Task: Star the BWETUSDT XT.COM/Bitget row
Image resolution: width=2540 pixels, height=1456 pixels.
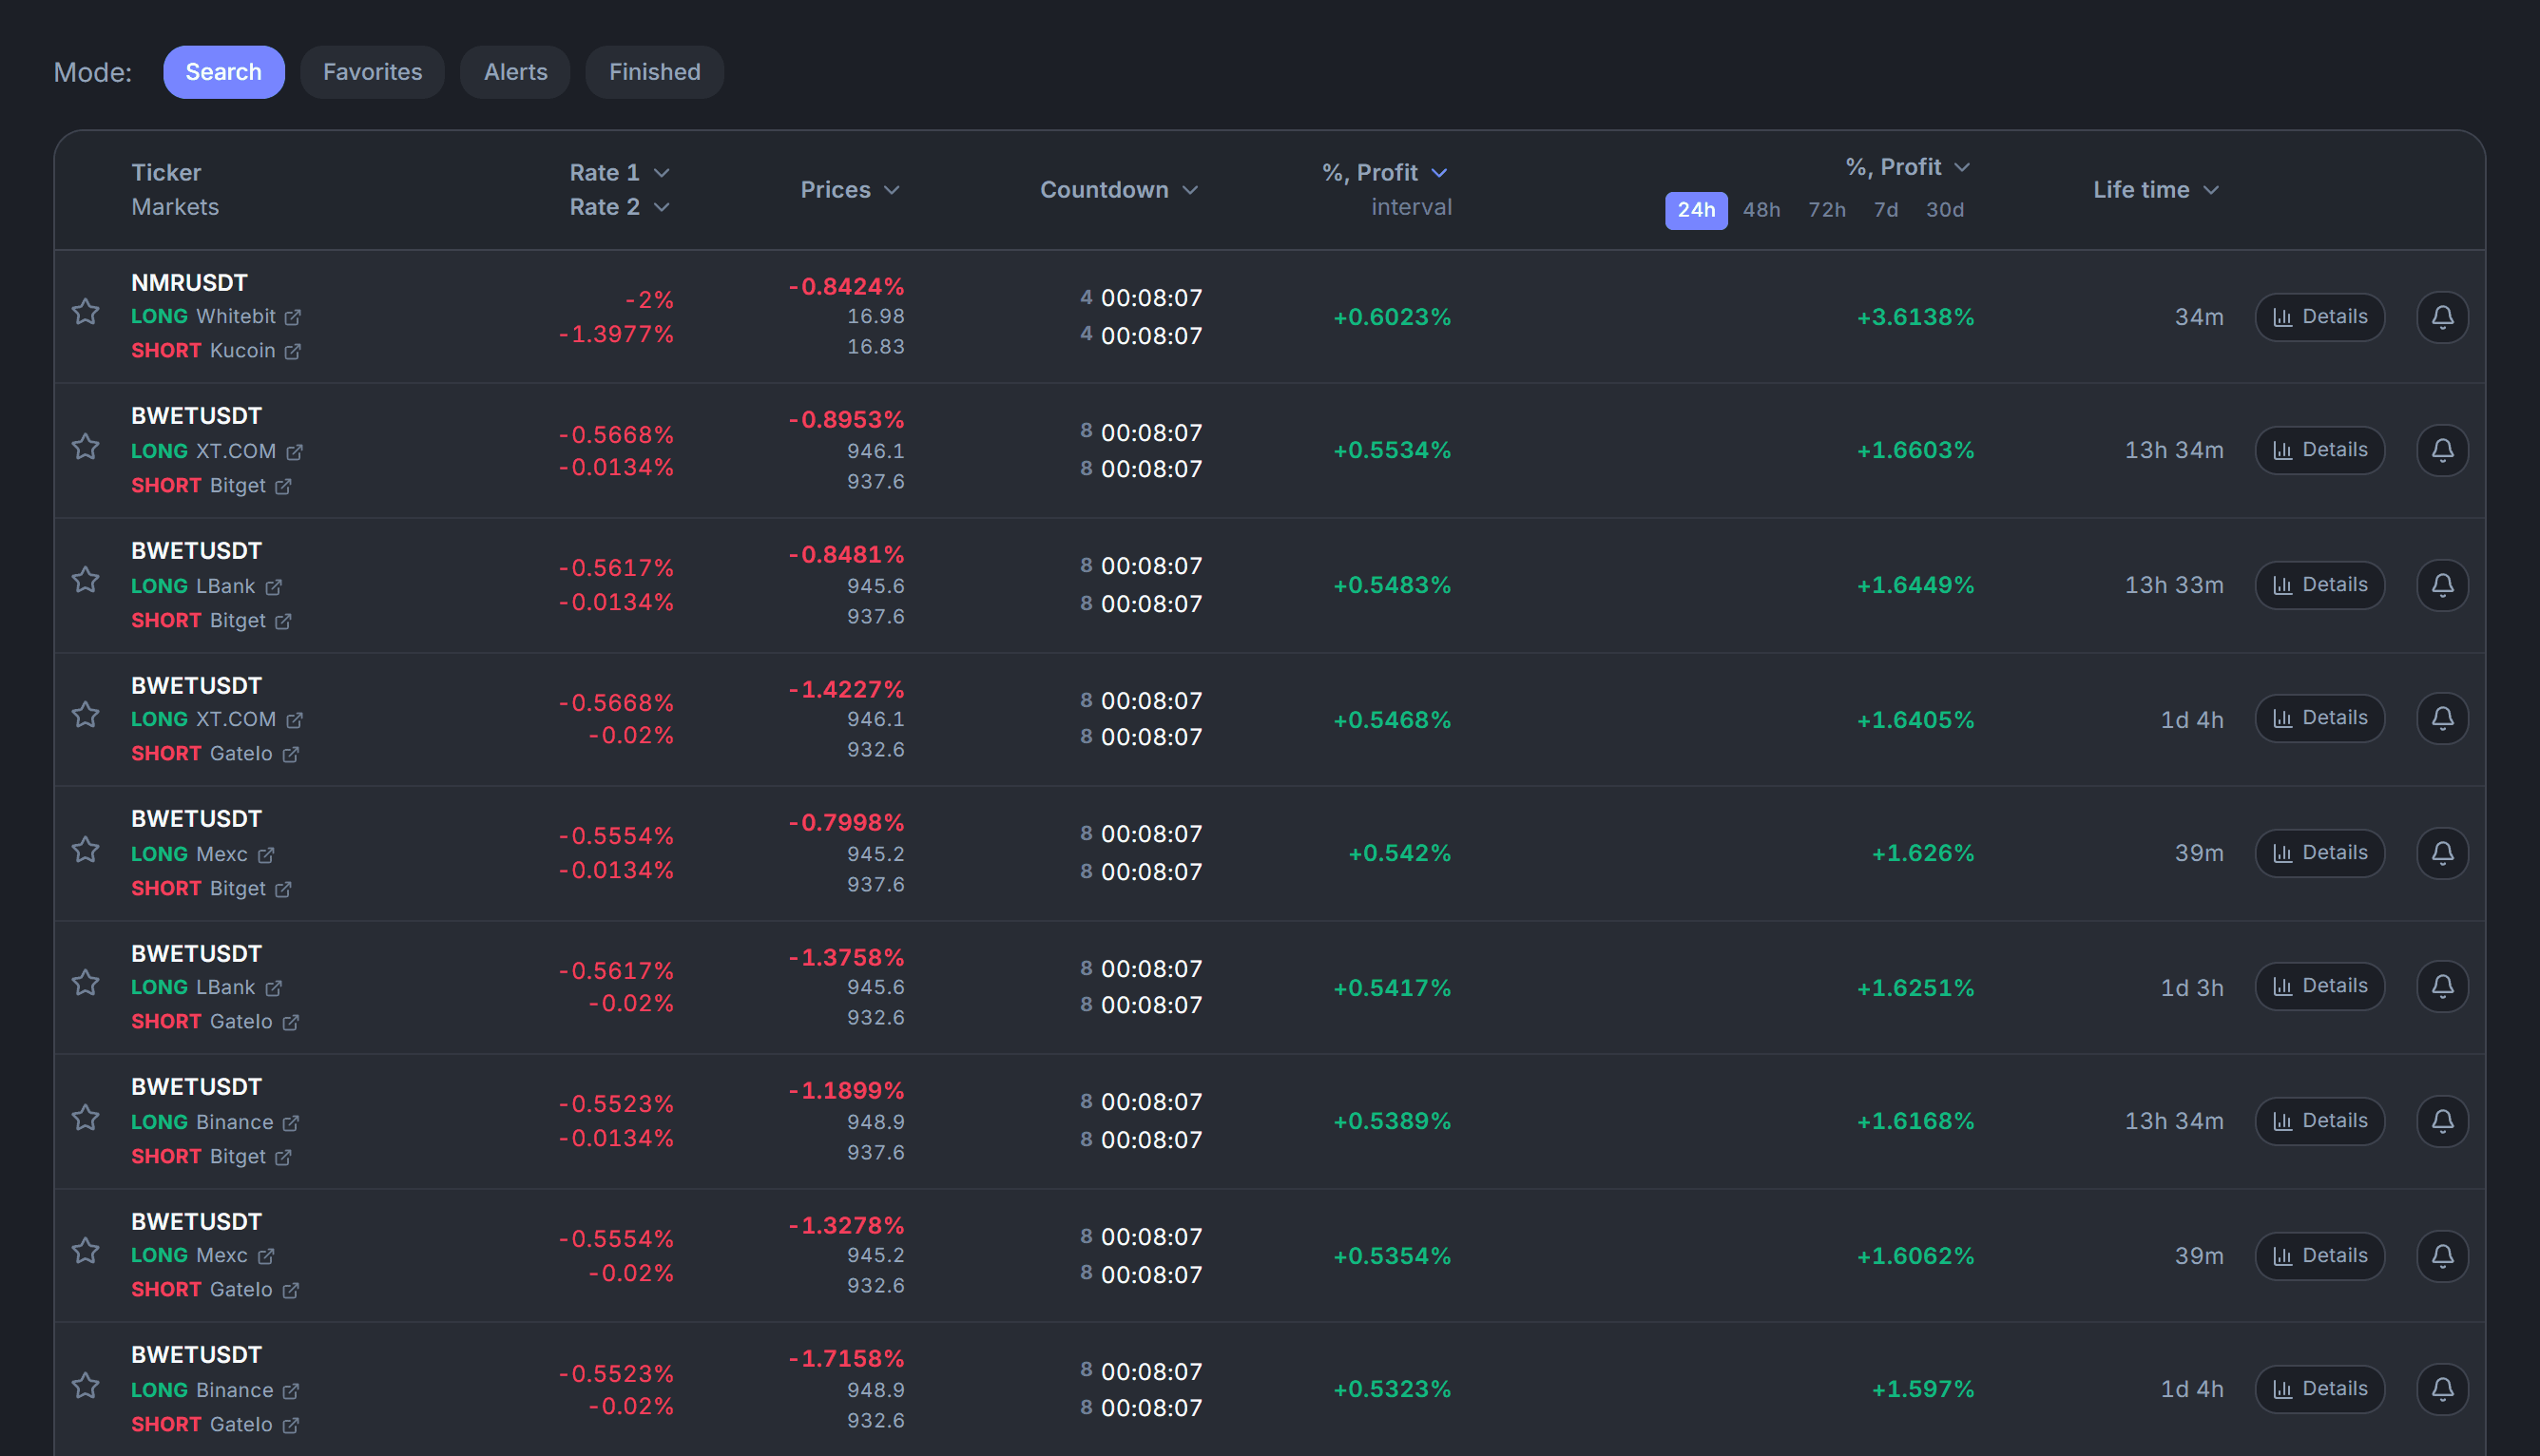Action: (86, 446)
